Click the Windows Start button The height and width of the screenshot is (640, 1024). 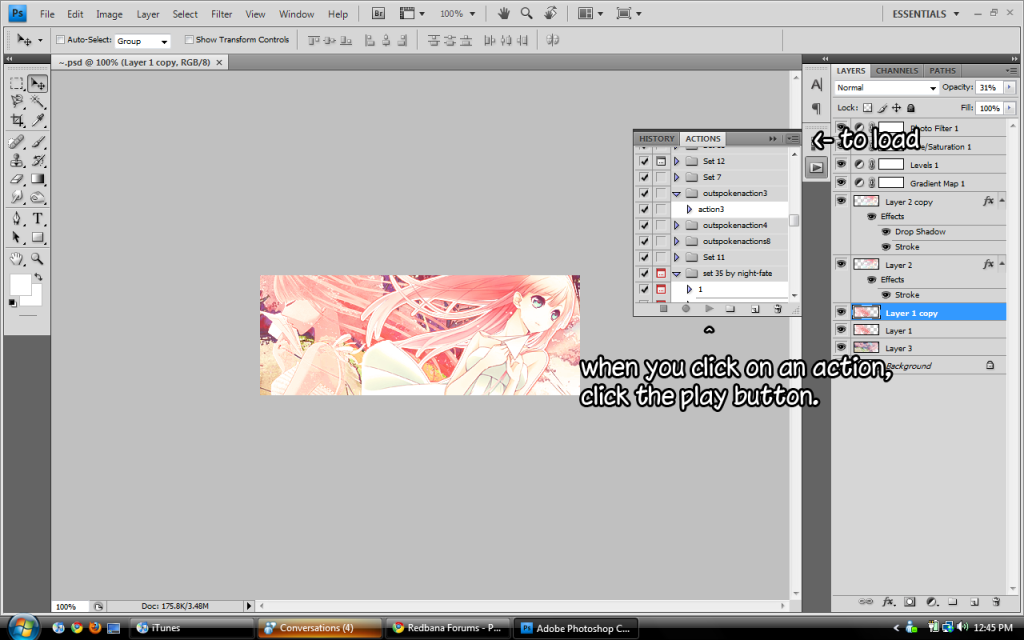[x=24, y=628]
